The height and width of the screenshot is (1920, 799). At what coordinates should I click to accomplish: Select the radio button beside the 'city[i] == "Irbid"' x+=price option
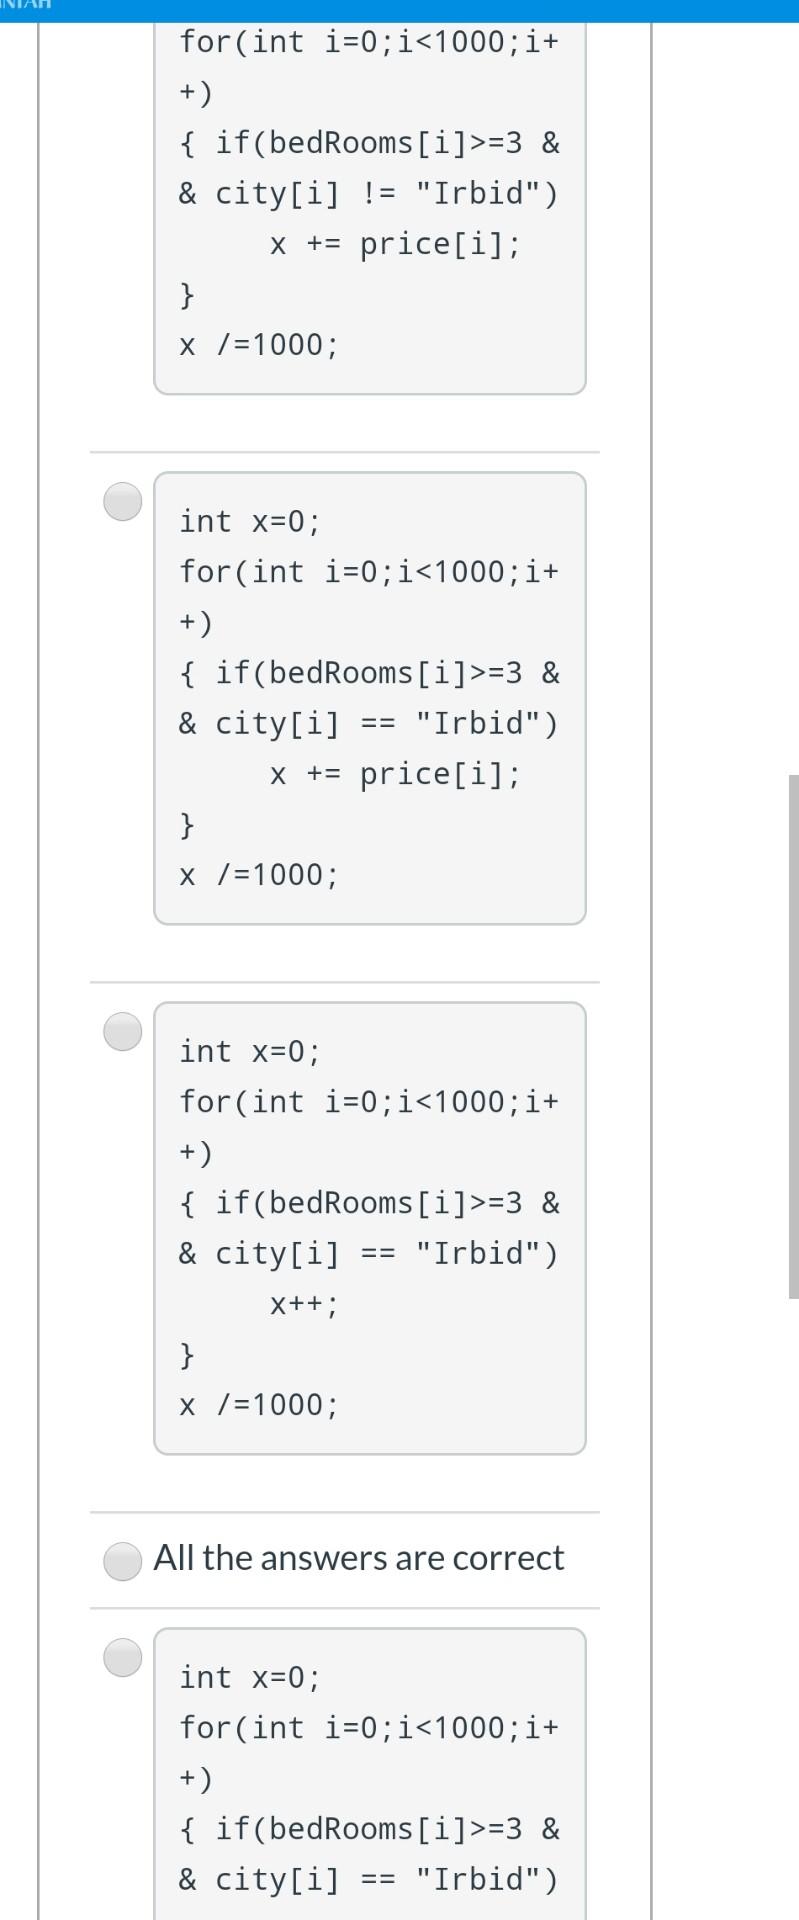[x=121, y=502]
